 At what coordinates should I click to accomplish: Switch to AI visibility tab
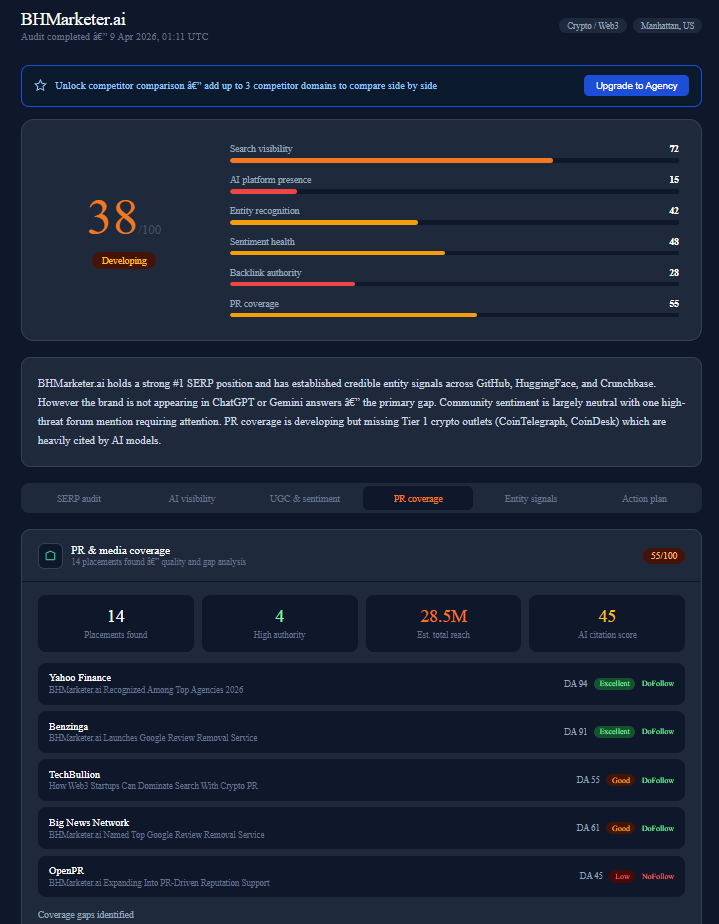click(192, 499)
